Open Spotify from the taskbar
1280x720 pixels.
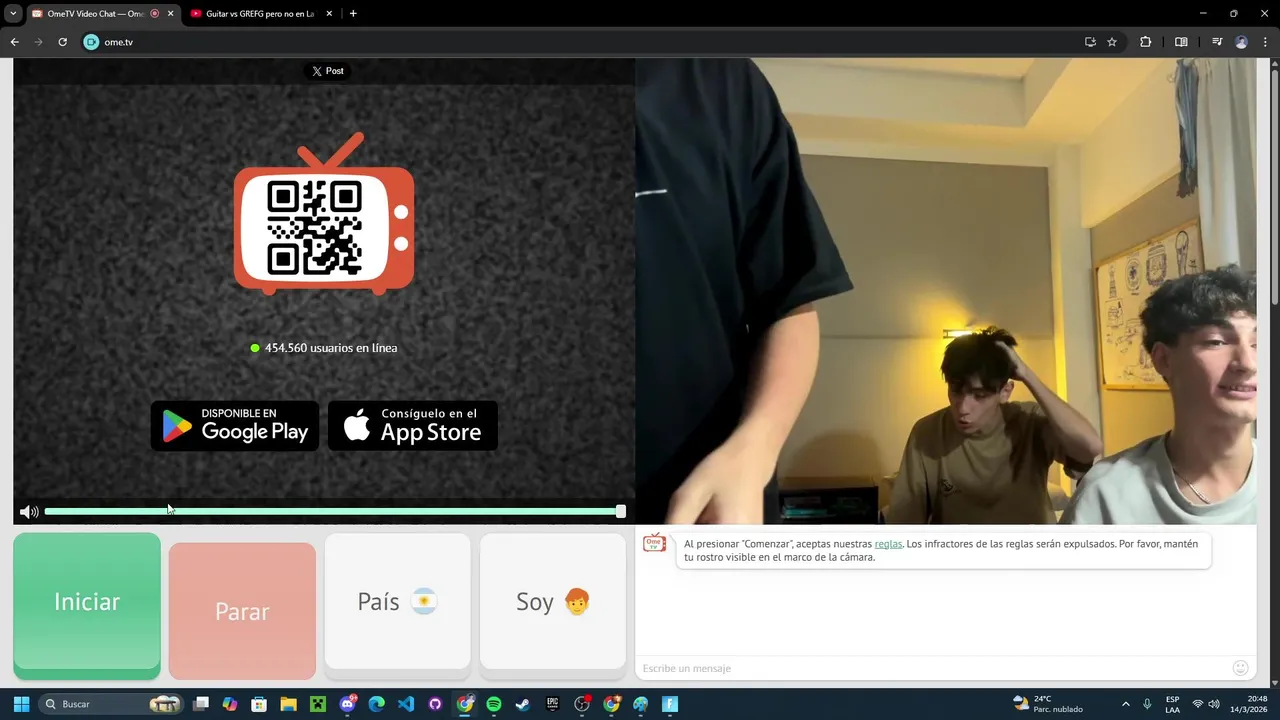[x=494, y=704]
